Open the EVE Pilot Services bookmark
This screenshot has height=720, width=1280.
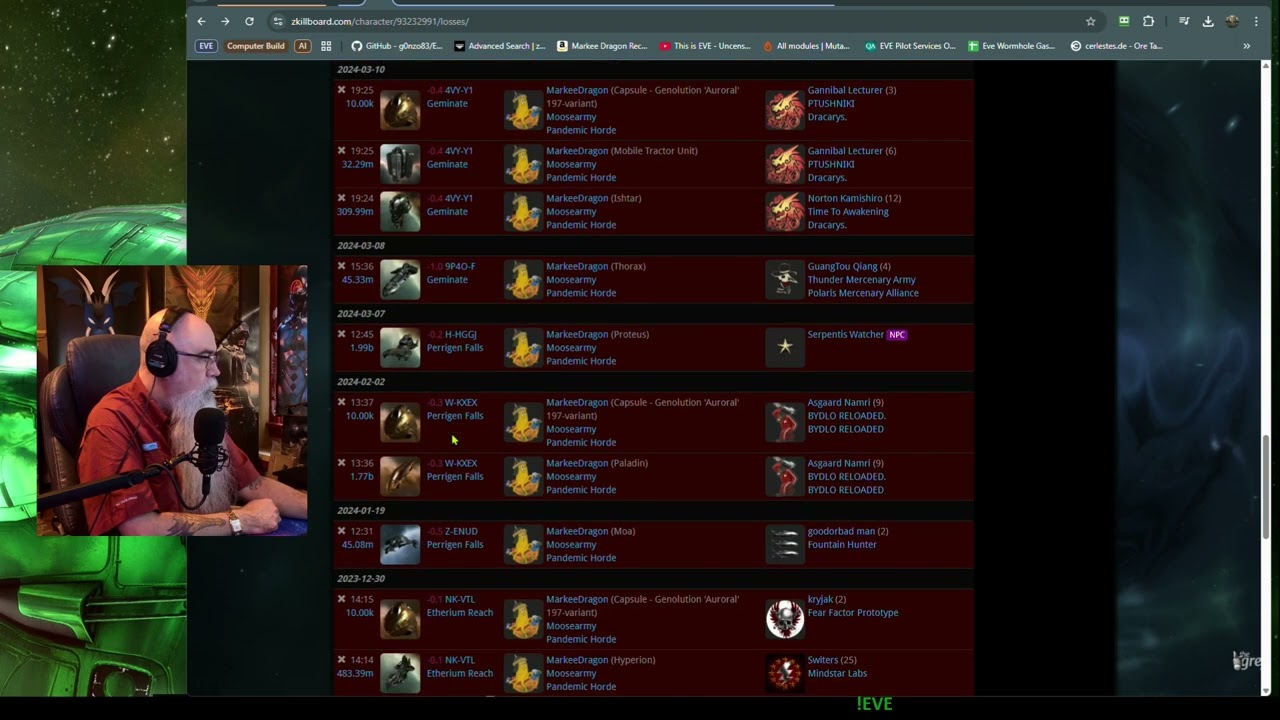[x=910, y=46]
